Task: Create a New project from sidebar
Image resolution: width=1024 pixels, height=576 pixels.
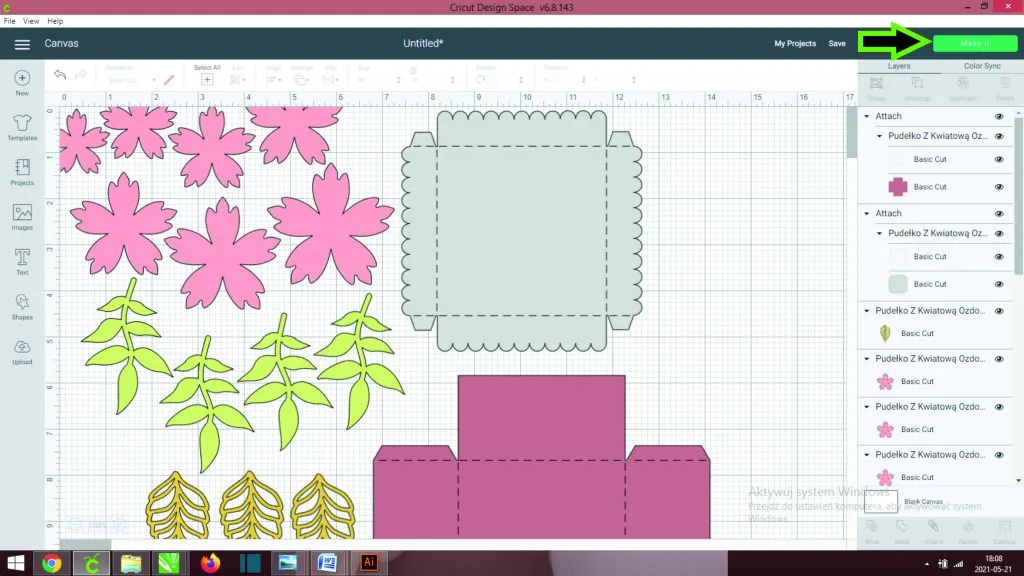Action: [x=22, y=83]
